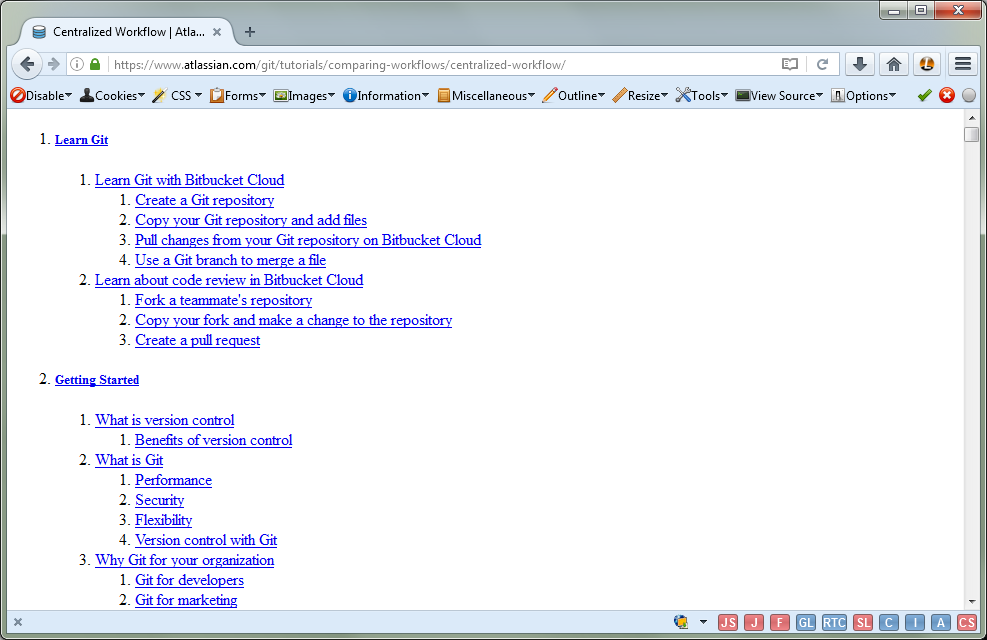The image size is (987, 640).
Task: Open the Images dropdown menu
Action: (x=303, y=96)
